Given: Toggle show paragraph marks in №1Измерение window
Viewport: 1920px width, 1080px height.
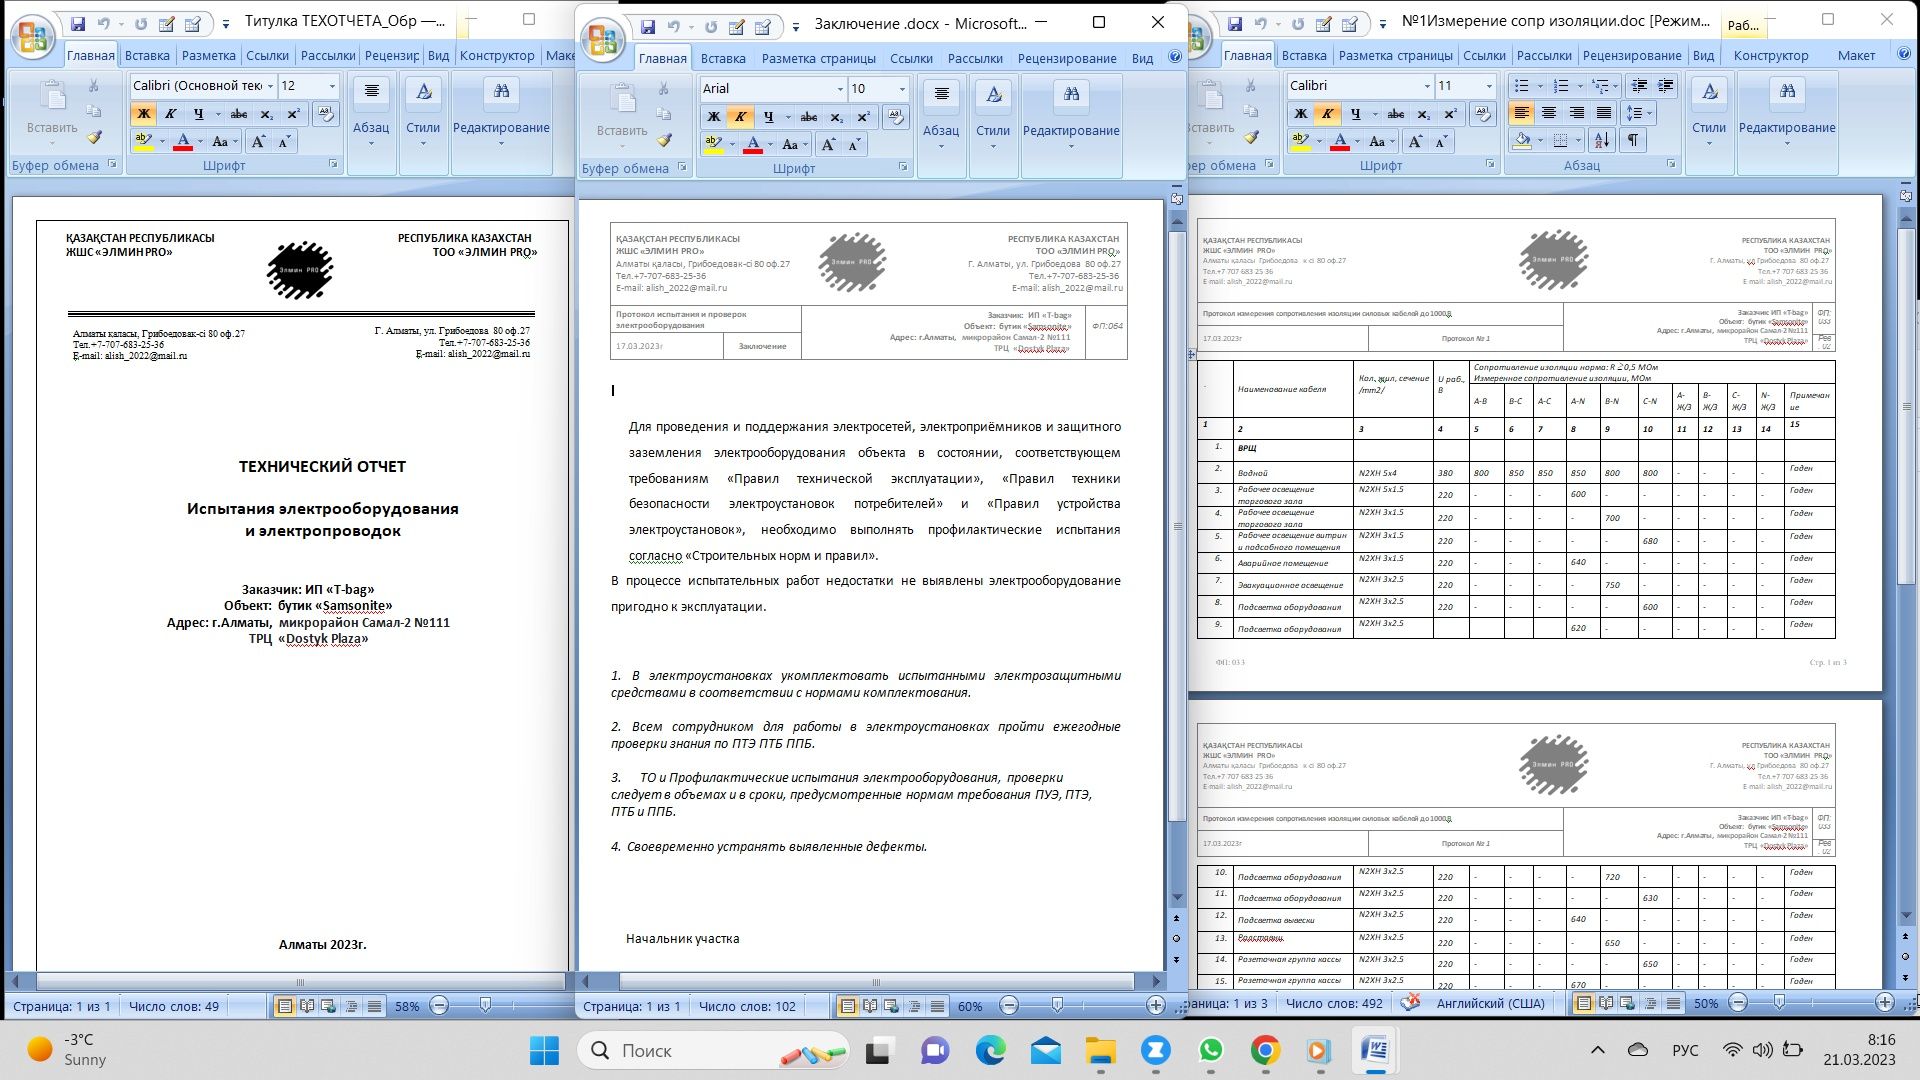Looking at the screenshot, I should 1632,141.
